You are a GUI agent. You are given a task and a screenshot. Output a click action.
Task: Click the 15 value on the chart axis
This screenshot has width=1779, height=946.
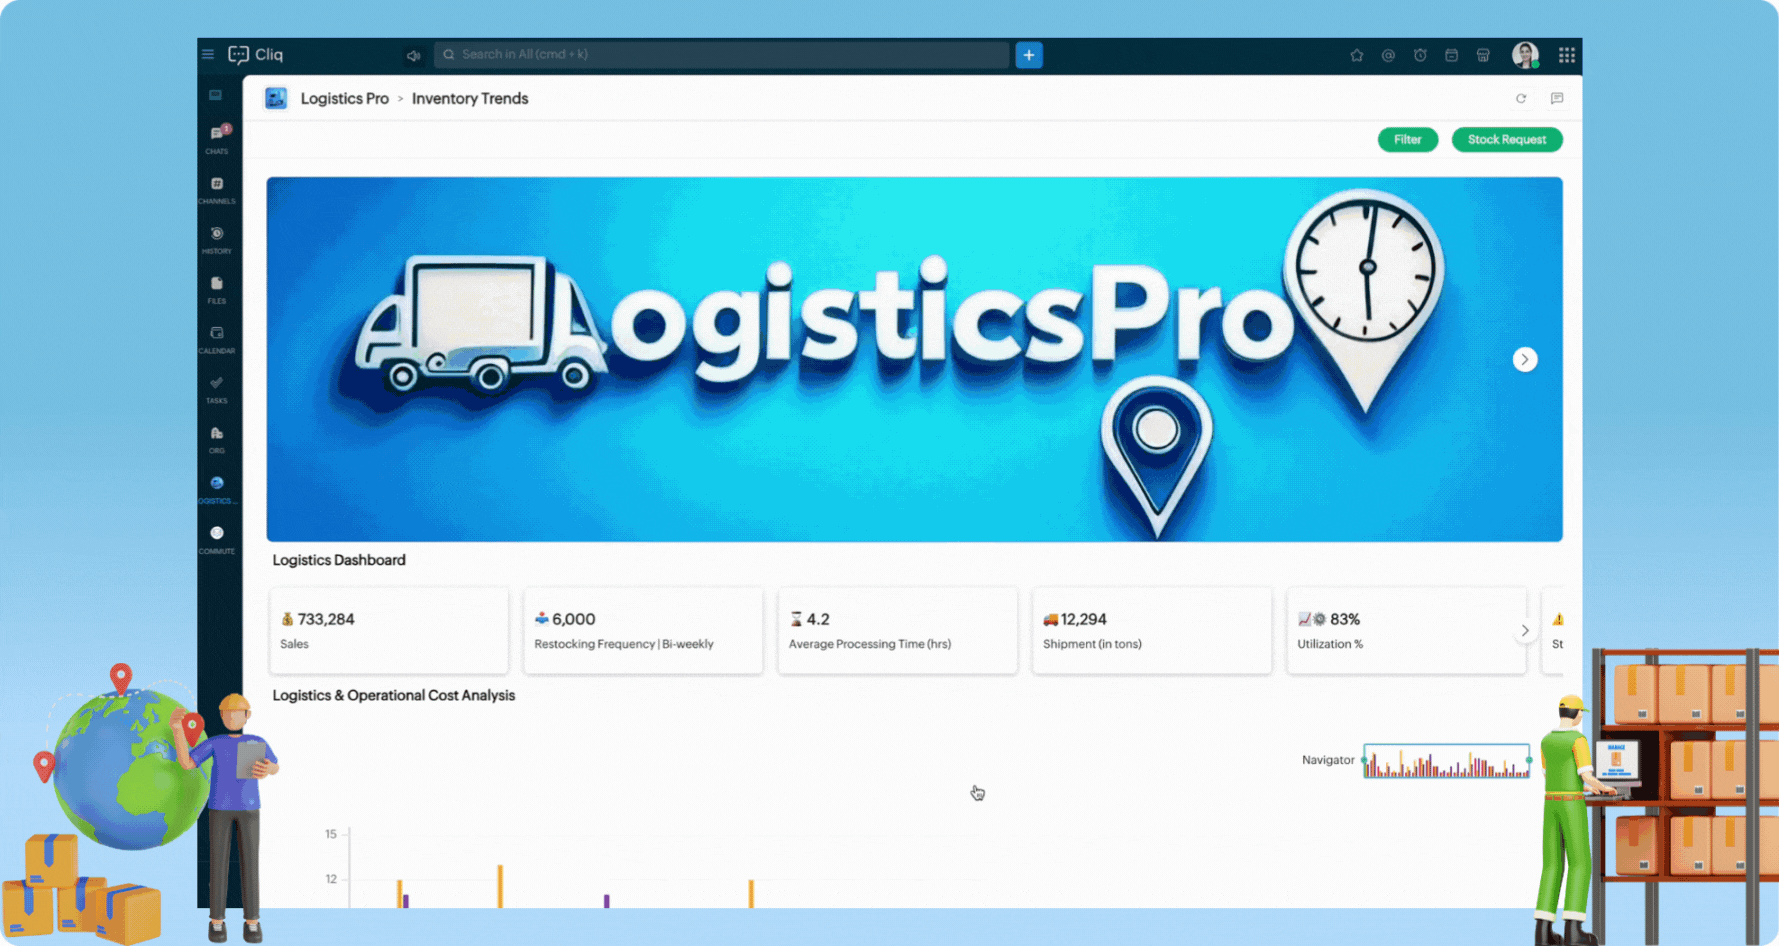331,834
